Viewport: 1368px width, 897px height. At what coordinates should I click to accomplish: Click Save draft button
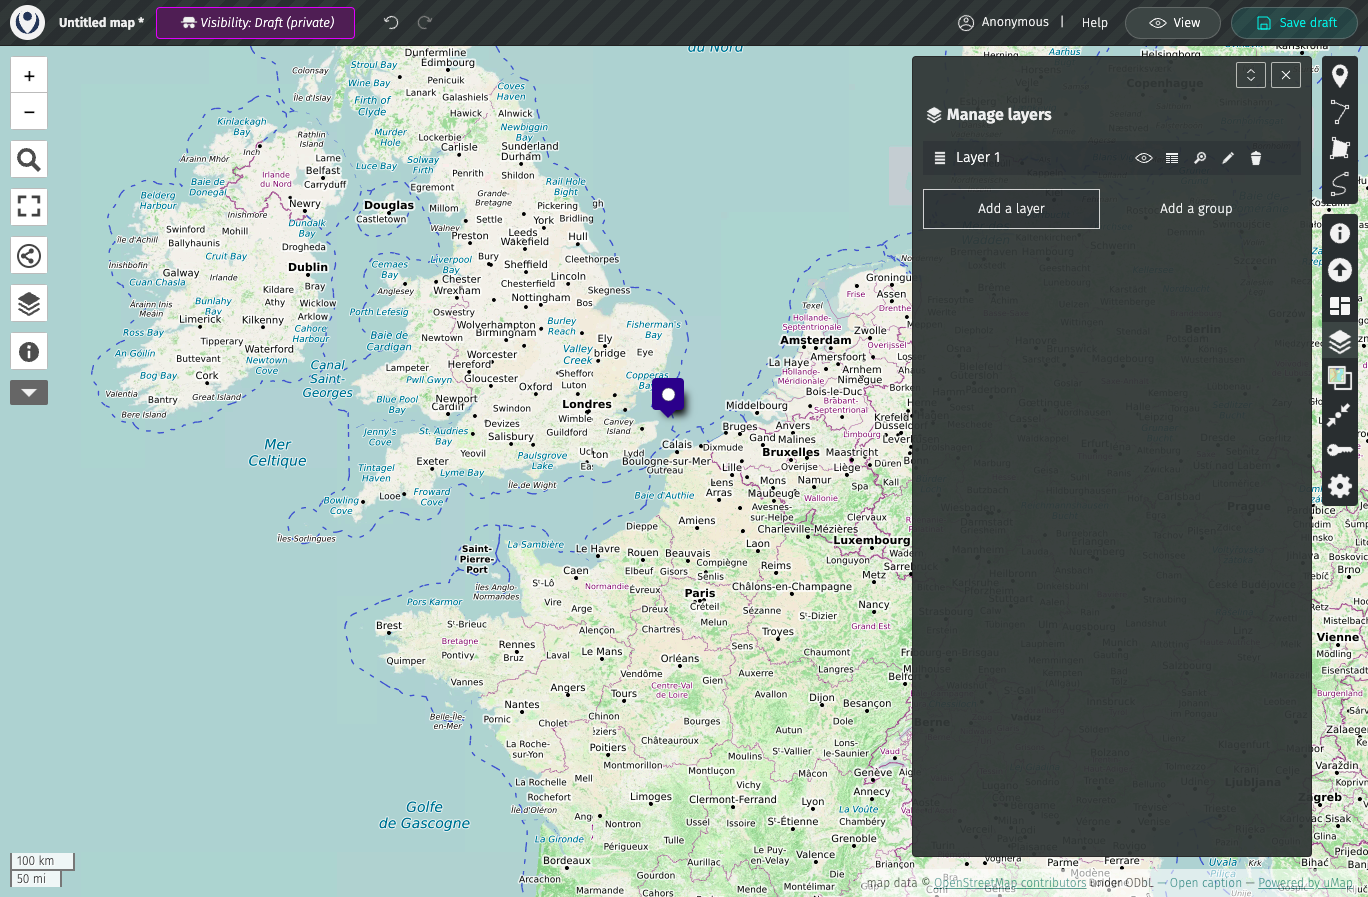pyautogui.click(x=1296, y=23)
